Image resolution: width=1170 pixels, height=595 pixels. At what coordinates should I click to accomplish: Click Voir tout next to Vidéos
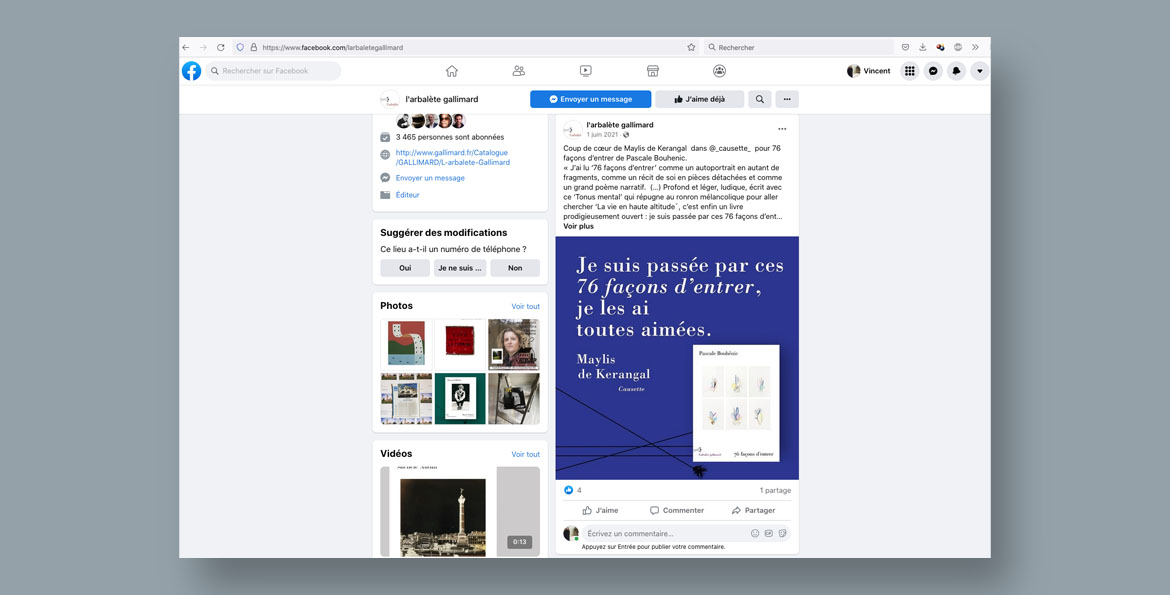pyautogui.click(x=525, y=454)
